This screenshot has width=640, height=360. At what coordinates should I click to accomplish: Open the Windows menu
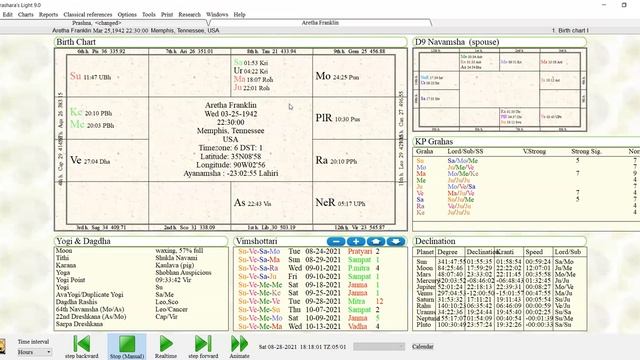[x=217, y=14]
